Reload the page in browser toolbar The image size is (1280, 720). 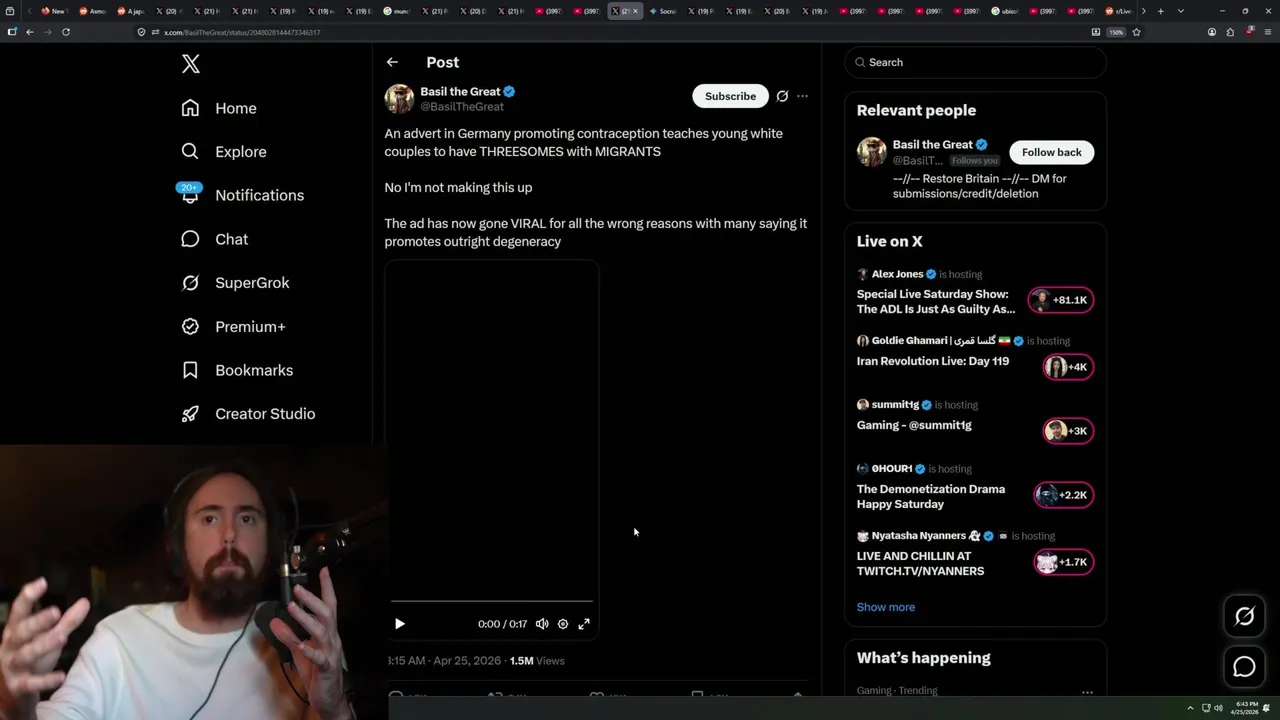pos(66,32)
